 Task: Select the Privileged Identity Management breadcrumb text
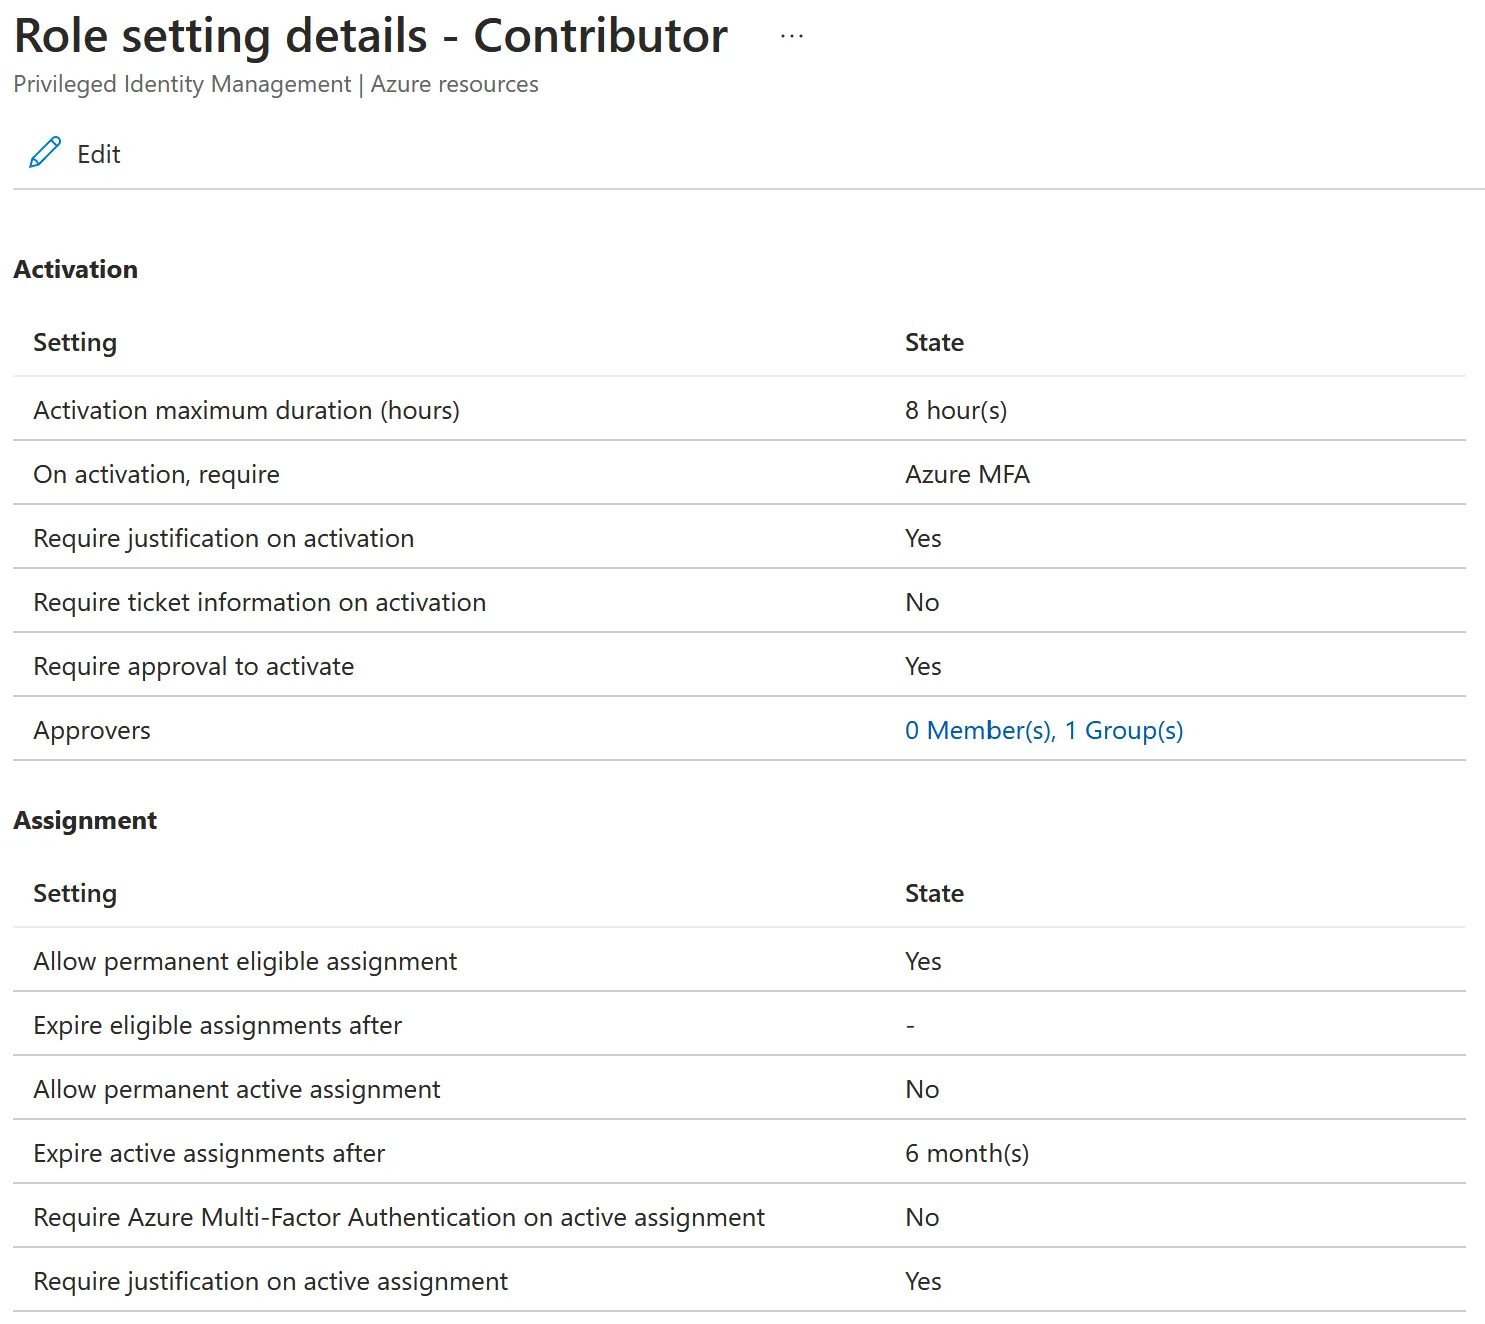(x=182, y=85)
